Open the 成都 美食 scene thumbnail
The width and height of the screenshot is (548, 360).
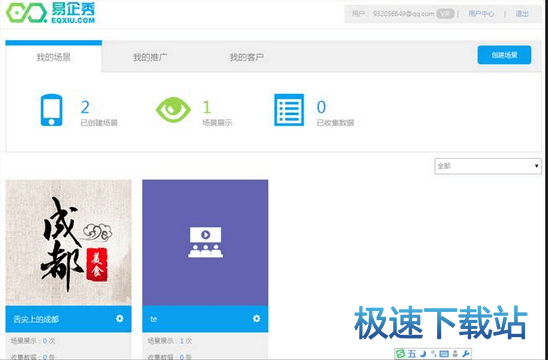pos(68,243)
